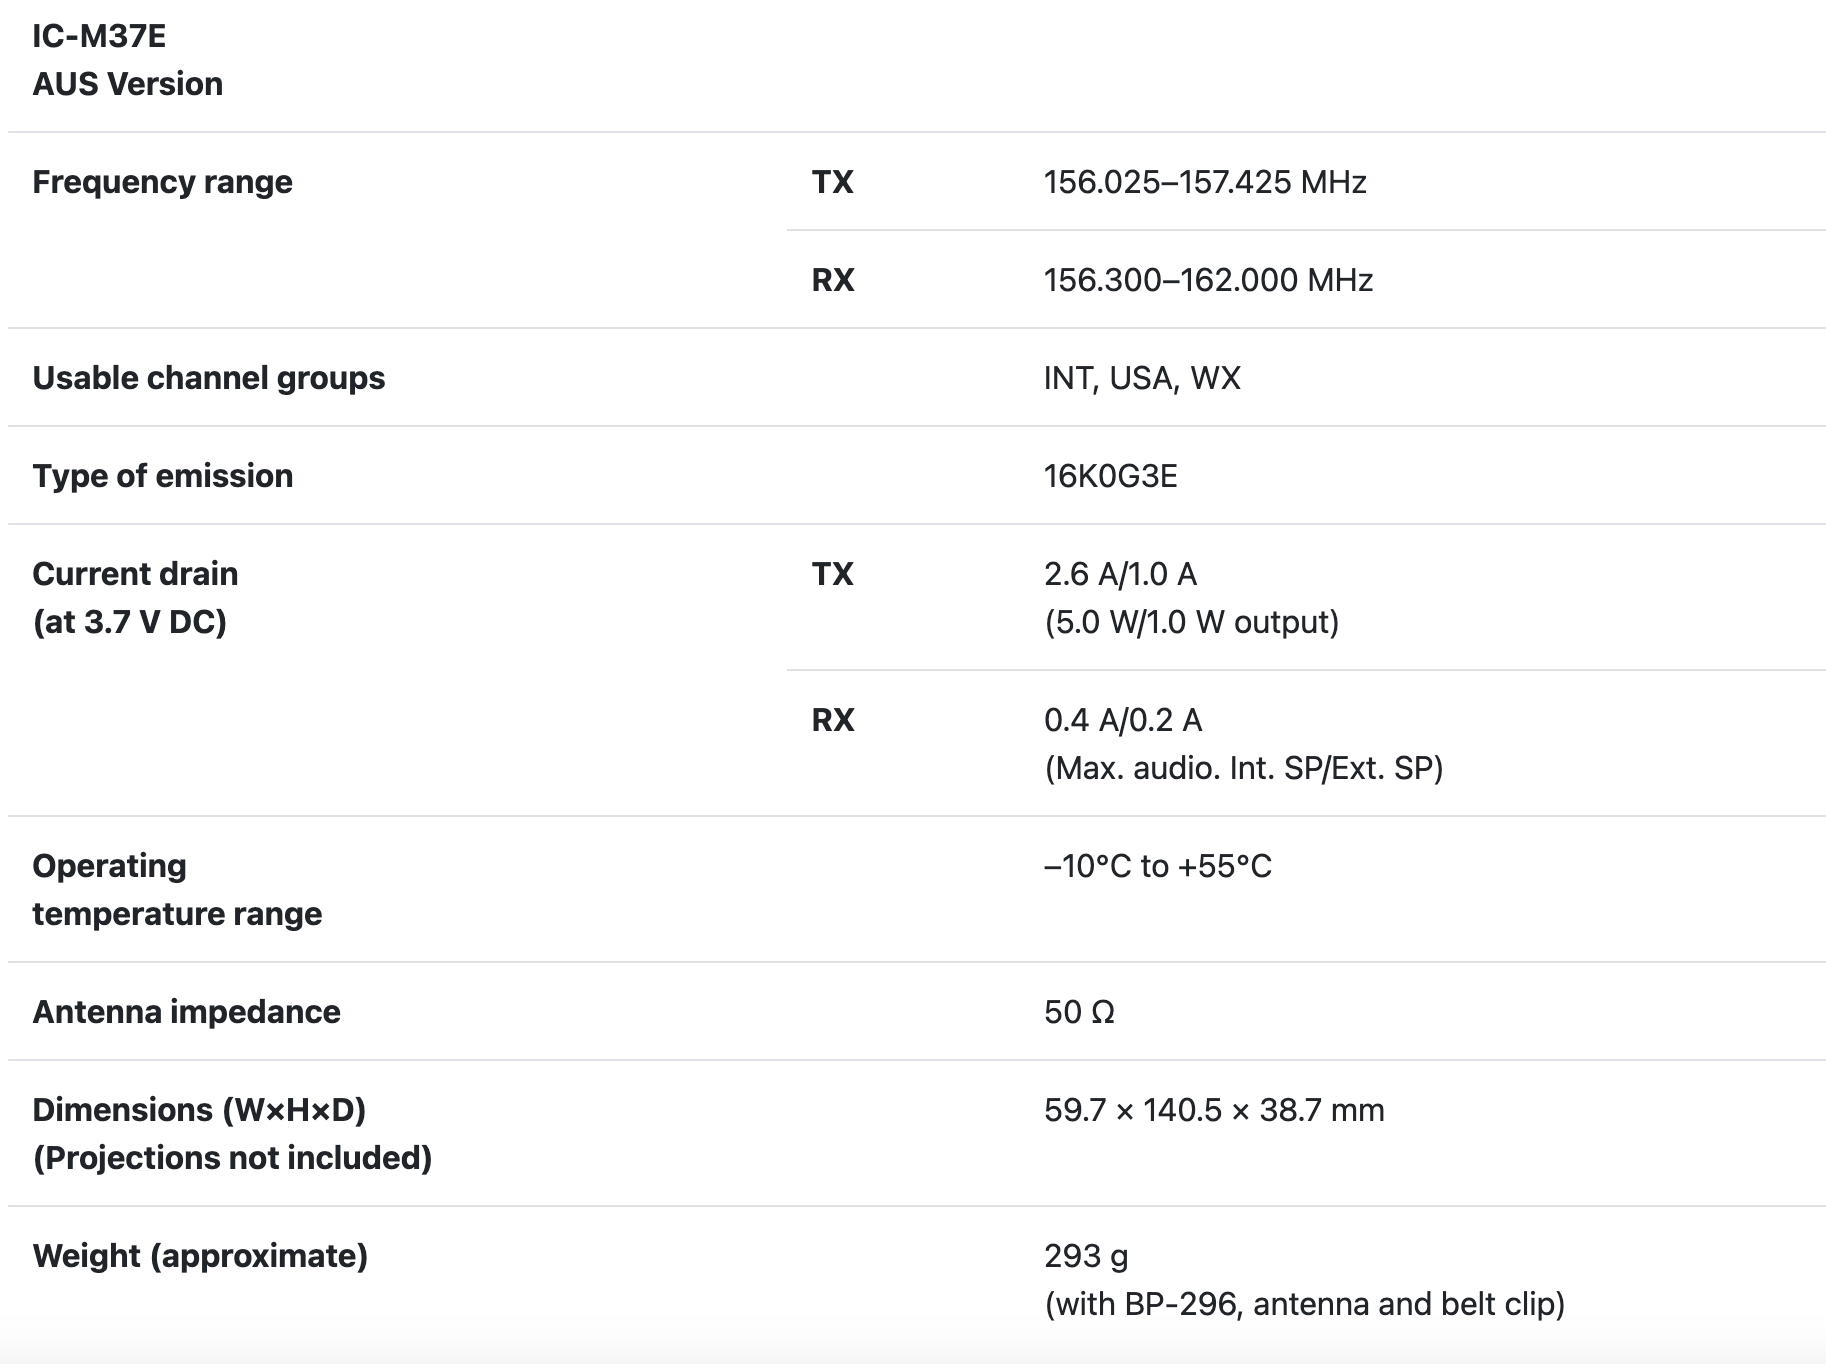Select the Type of emission label
Image resolution: width=1826 pixels, height=1364 pixels.
(x=162, y=476)
